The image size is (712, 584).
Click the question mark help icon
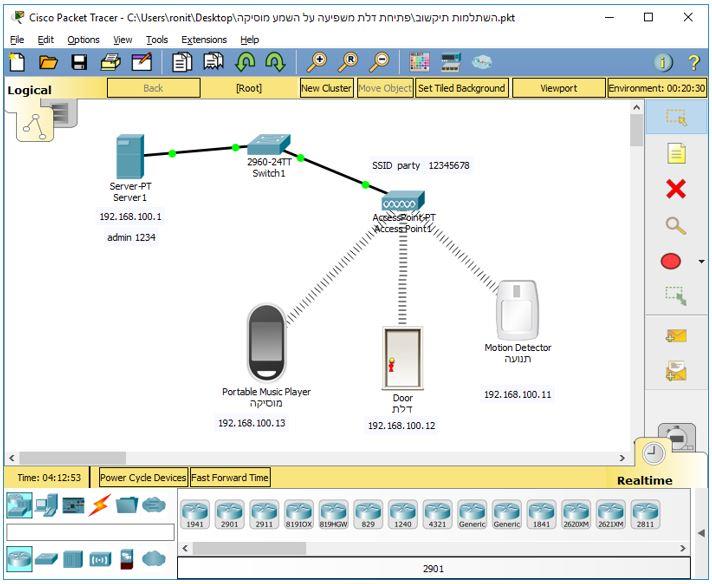point(693,62)
